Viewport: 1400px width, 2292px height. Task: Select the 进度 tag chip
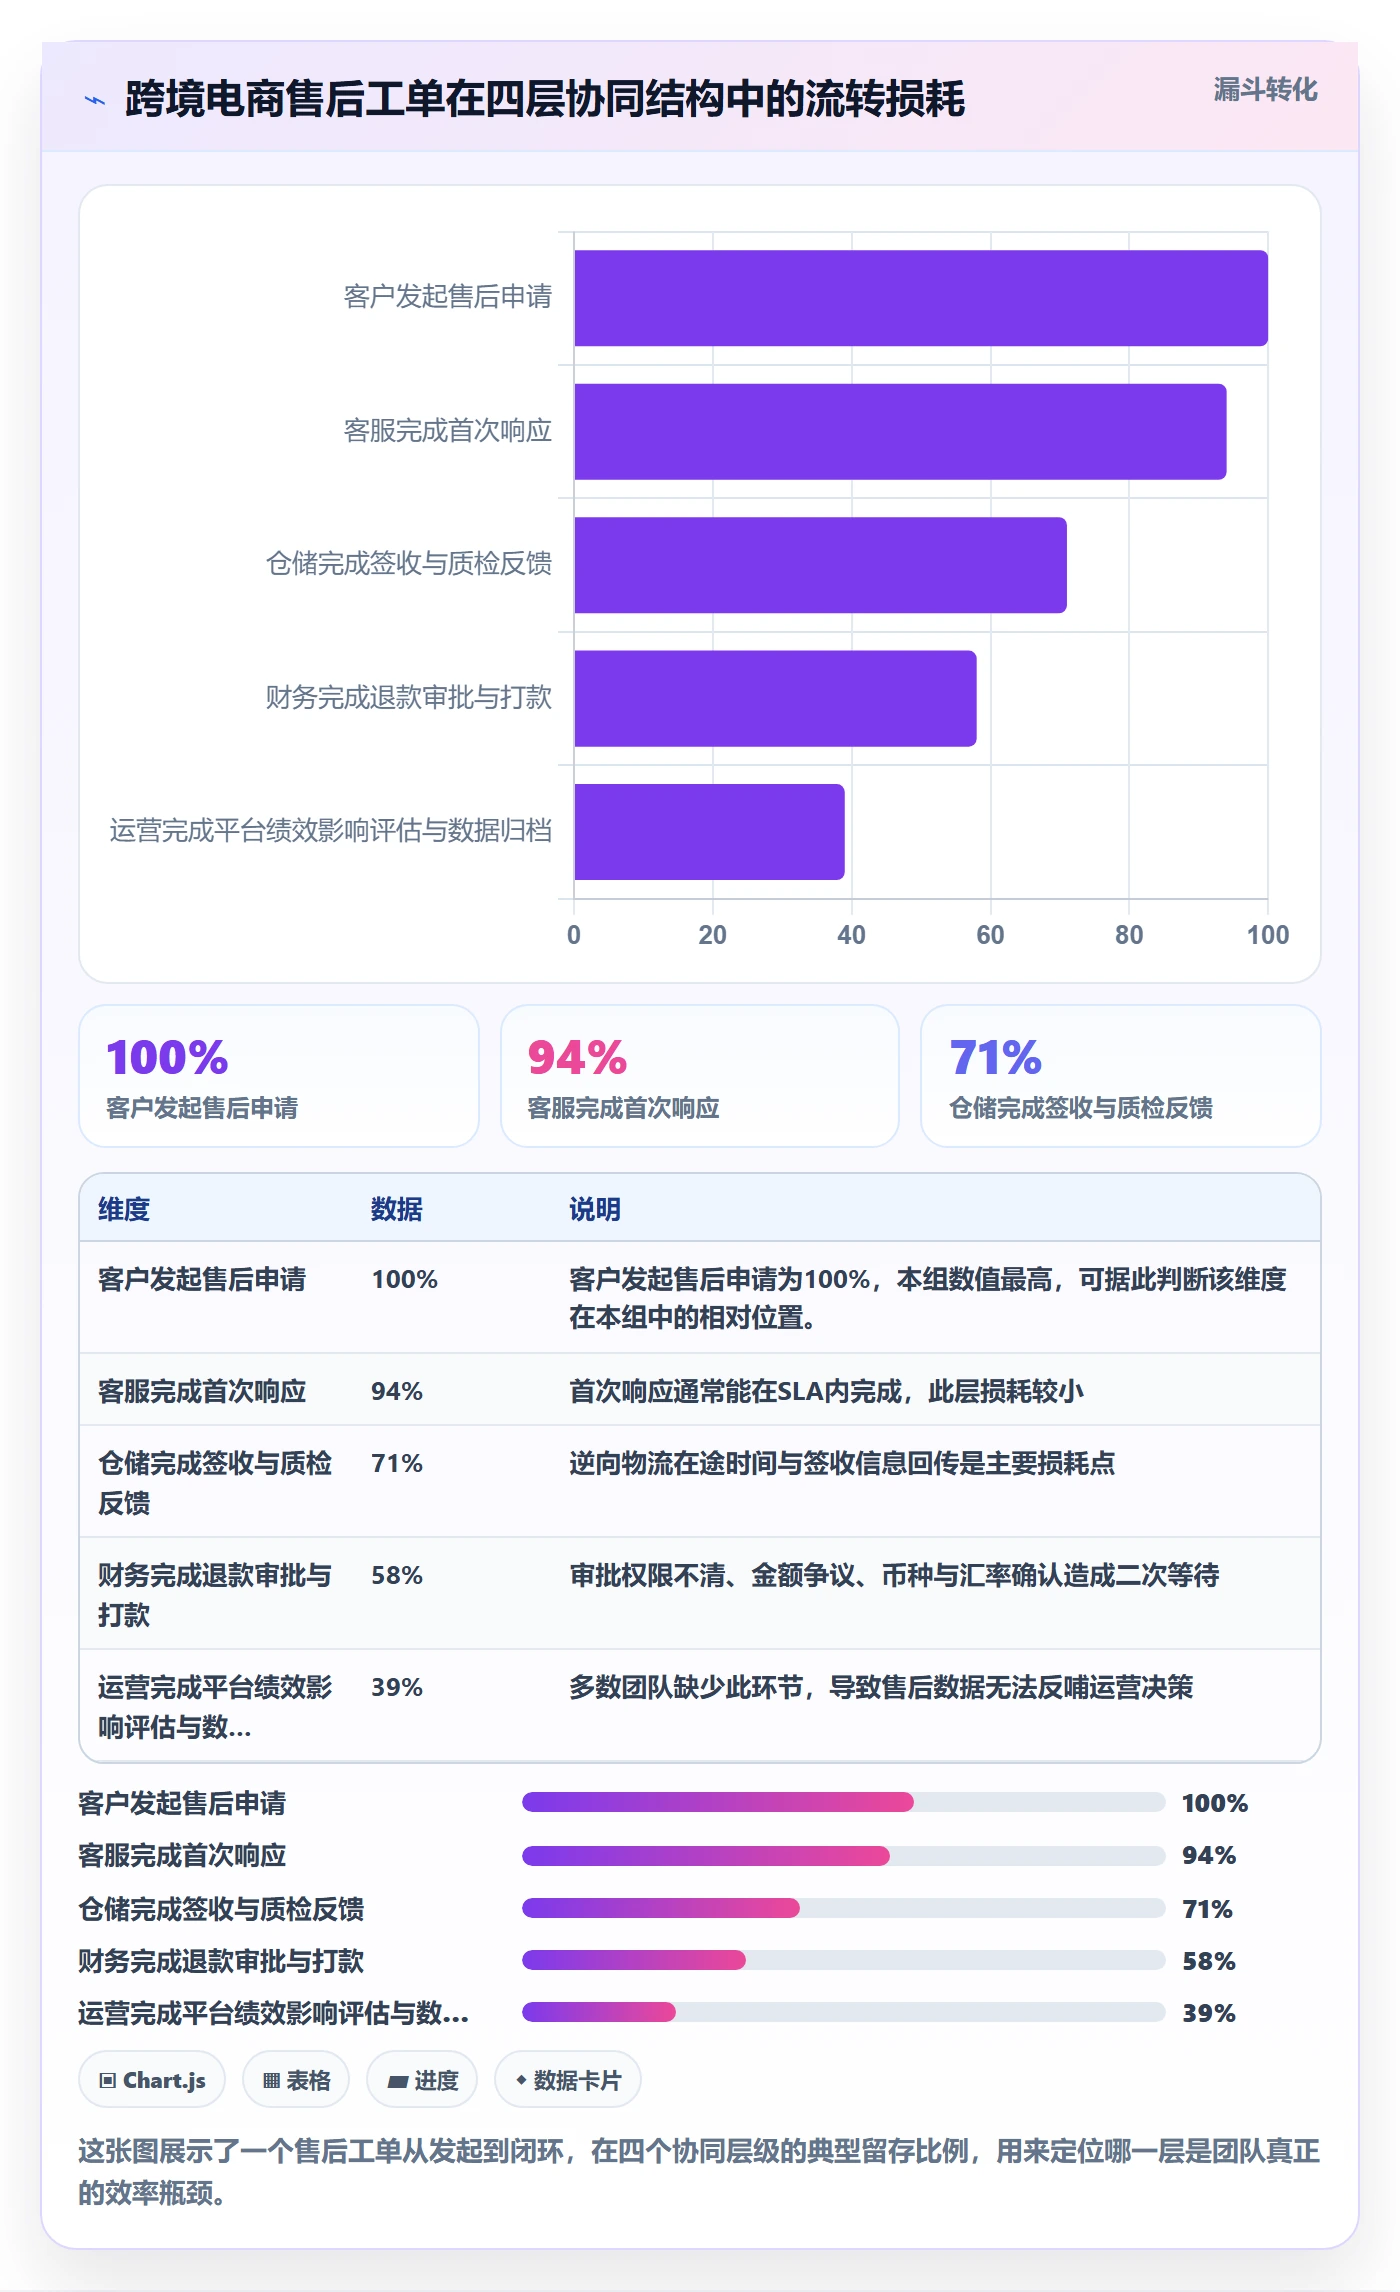[x=422, y=2080]
